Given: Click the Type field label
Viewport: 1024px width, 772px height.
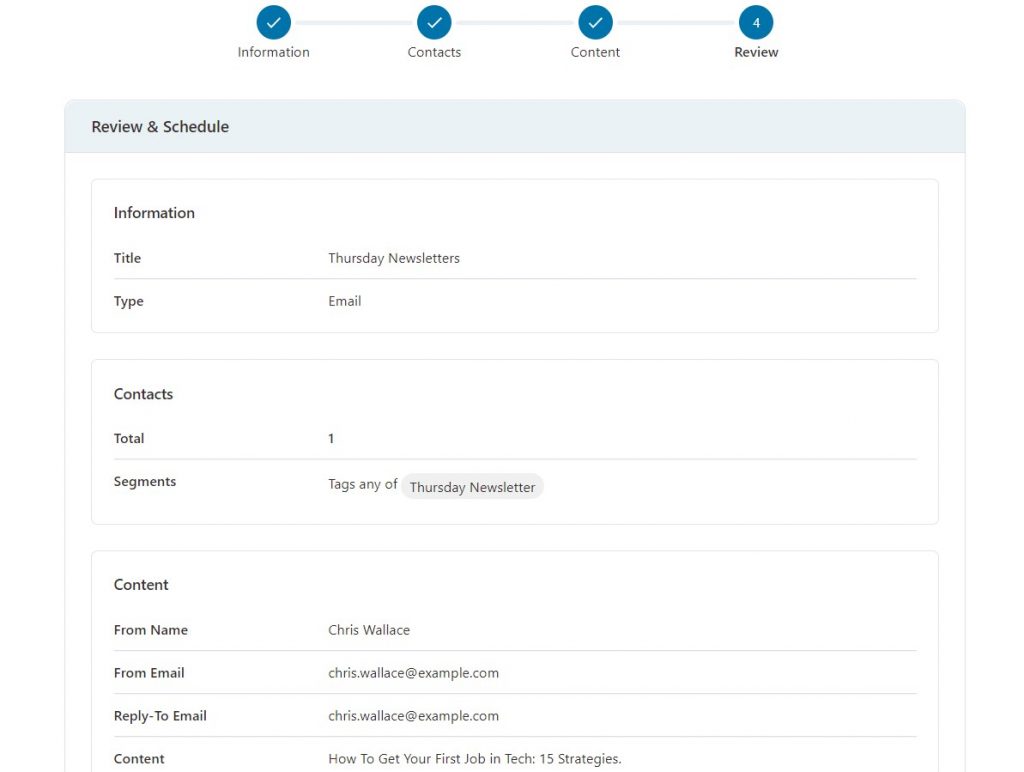Looking at the screenshot, I should click(129, 301).
